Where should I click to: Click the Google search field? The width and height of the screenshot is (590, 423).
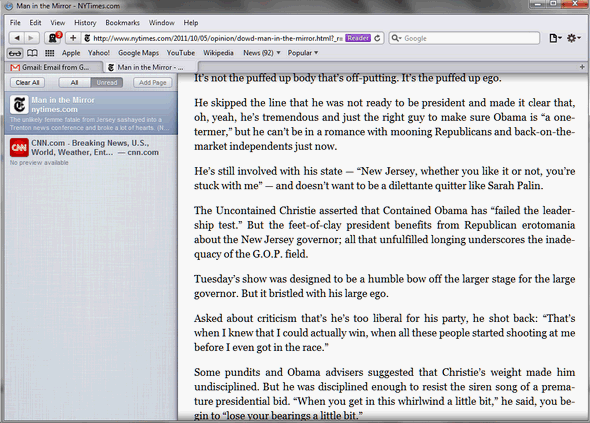pos(464,38)
